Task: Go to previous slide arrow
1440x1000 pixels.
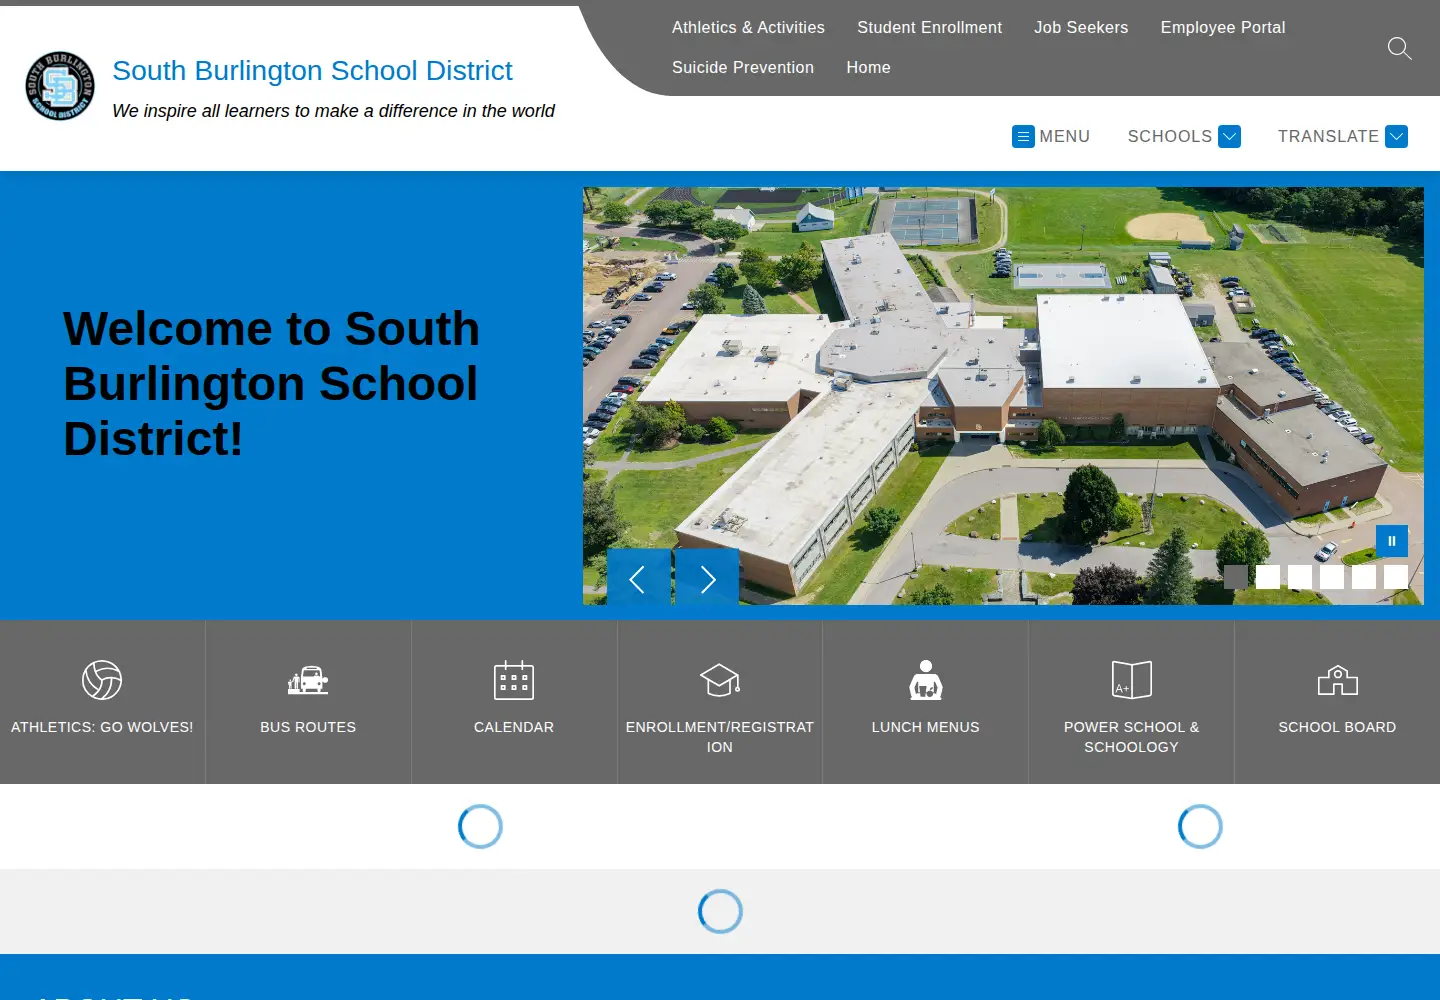Action: click(x=639, y=577)
